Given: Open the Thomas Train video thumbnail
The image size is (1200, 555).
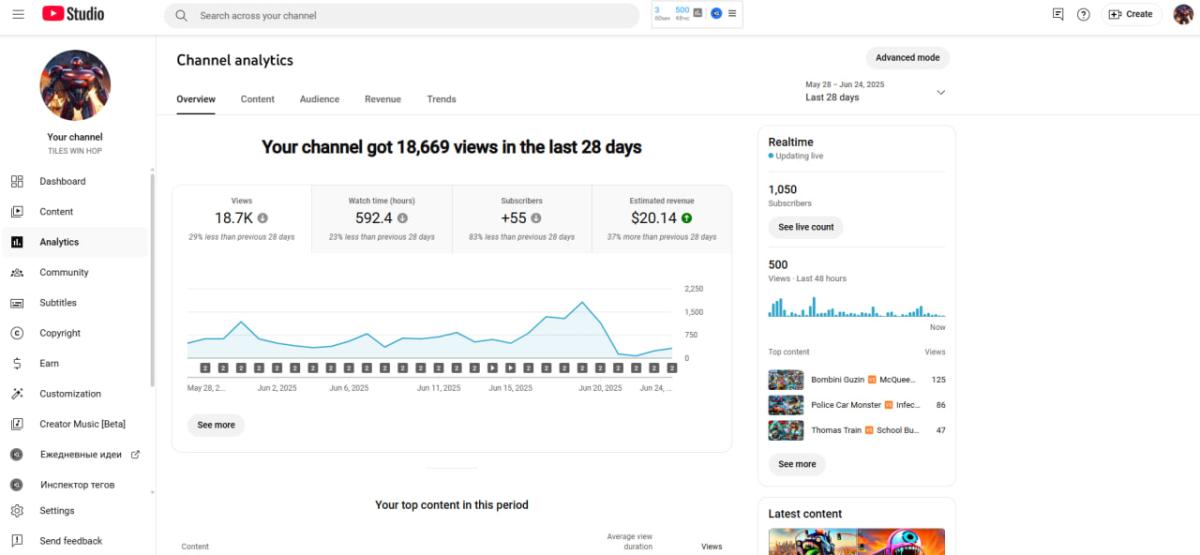Looking at the screenshot, I should coord(786,430).
